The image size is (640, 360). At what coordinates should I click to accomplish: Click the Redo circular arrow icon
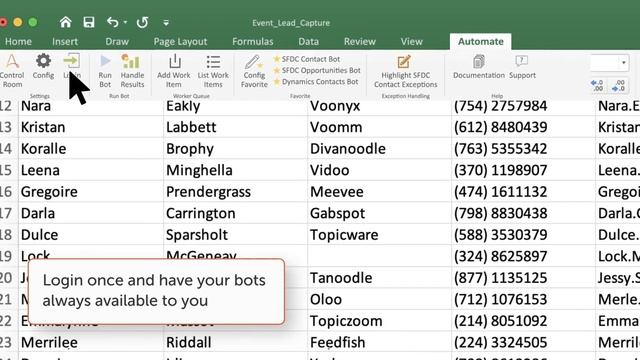pos(142,22)
